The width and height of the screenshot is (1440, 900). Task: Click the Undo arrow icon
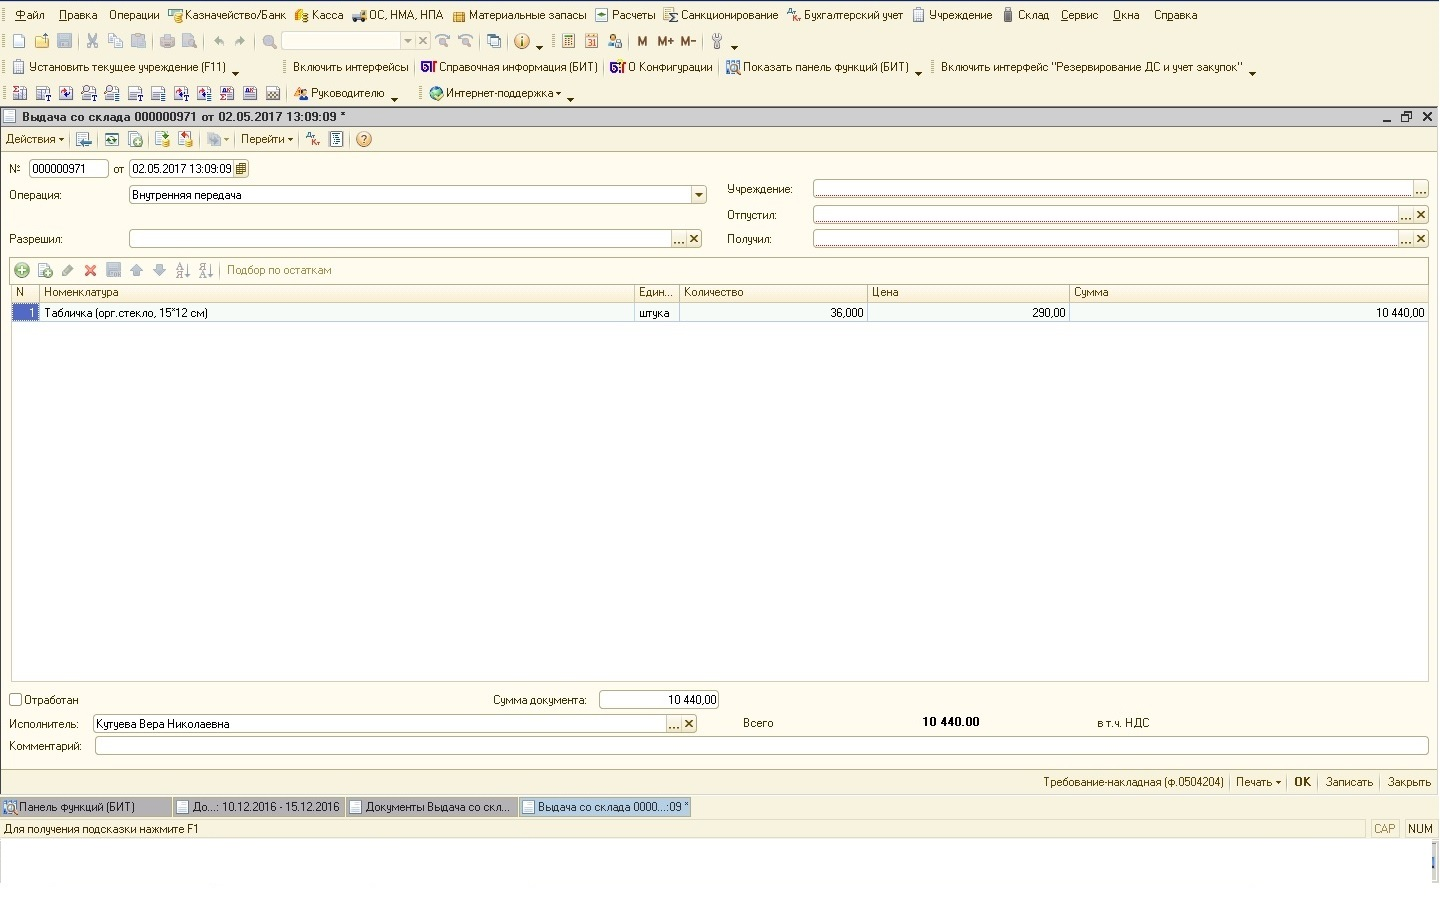click(218, 41)
